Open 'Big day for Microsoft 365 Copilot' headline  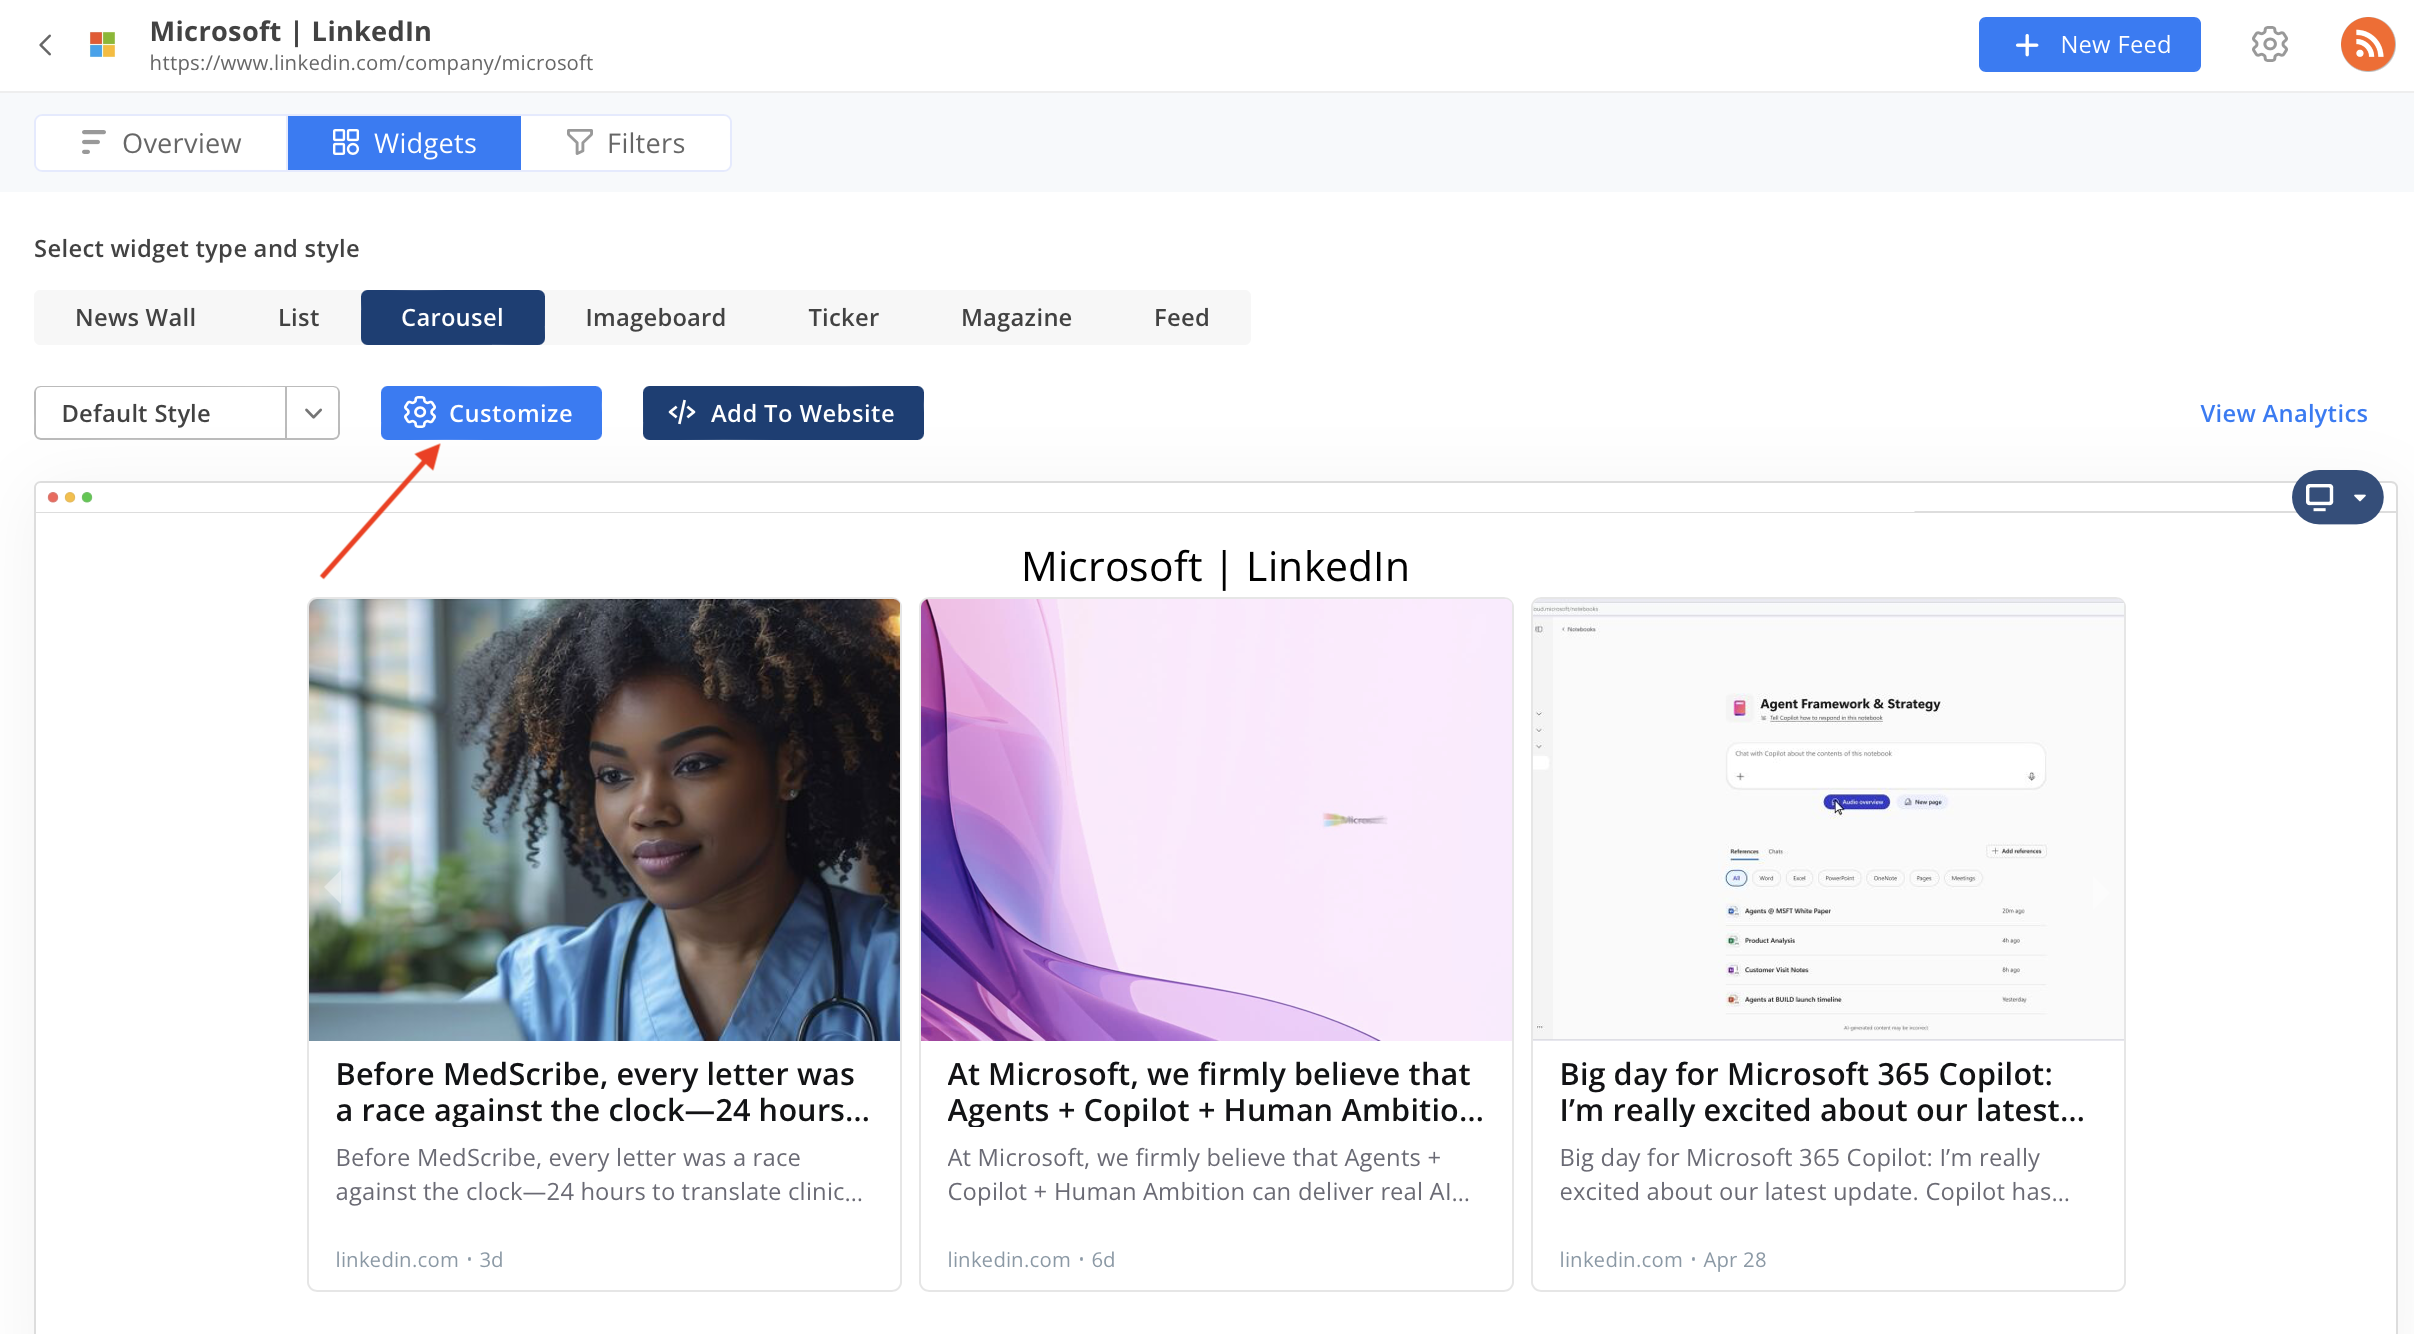click(1822, 1092)
